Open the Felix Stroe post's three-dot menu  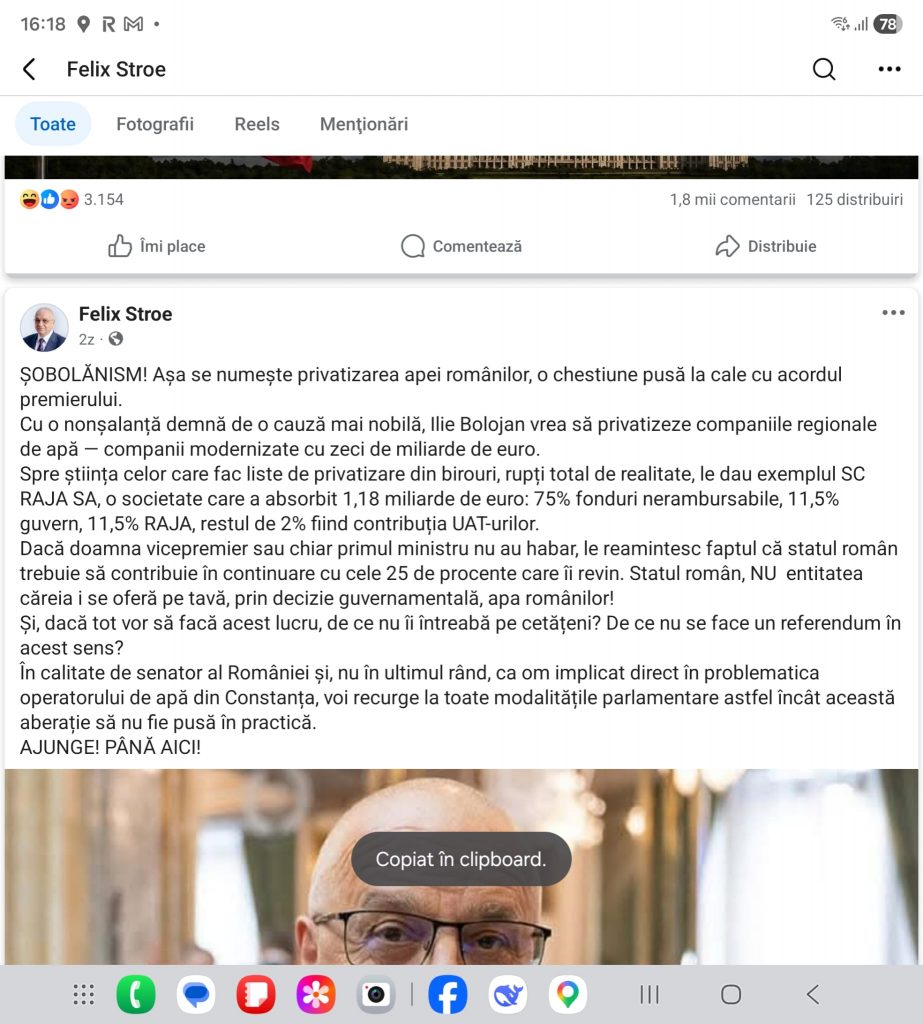(893, 313)
